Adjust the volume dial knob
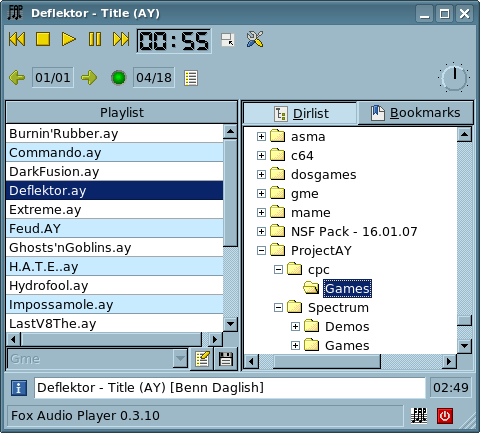 tap(454, 78)
